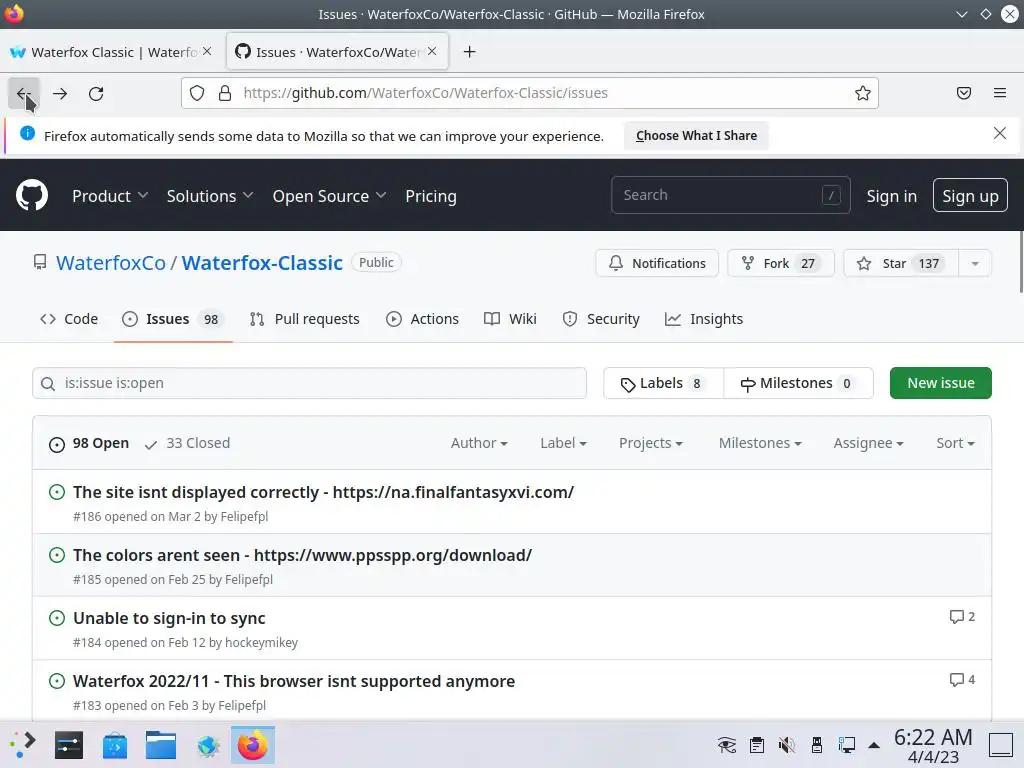Show hidden system tray icons arrow

(874, 745)
